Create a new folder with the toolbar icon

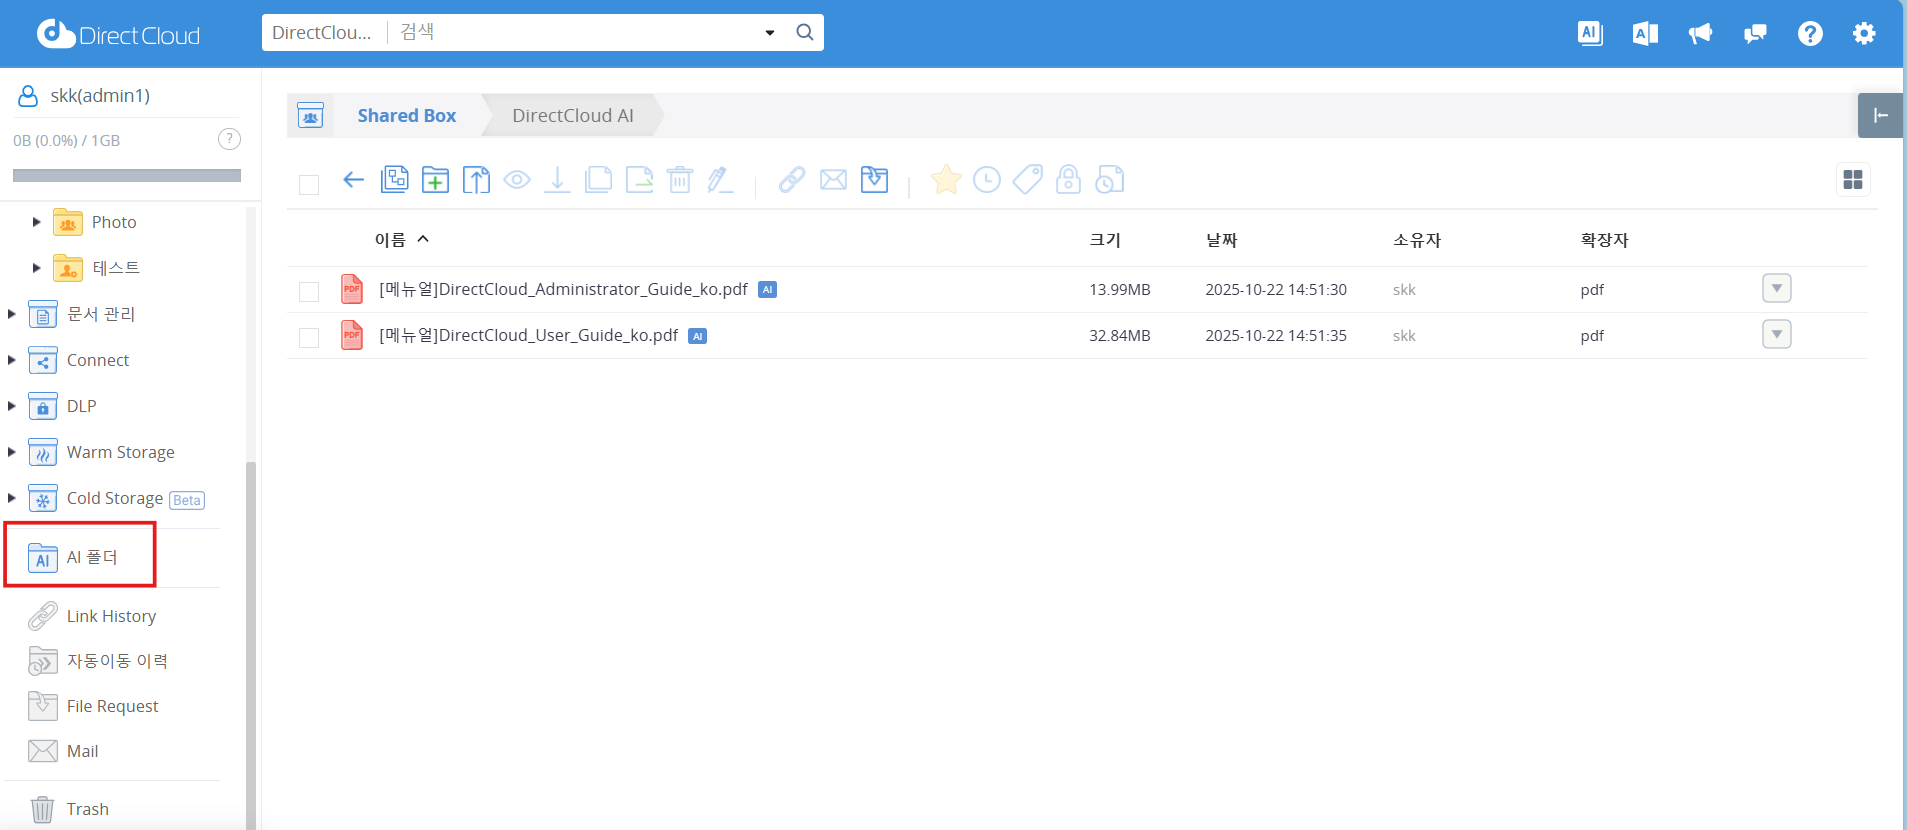pos(435,180)
